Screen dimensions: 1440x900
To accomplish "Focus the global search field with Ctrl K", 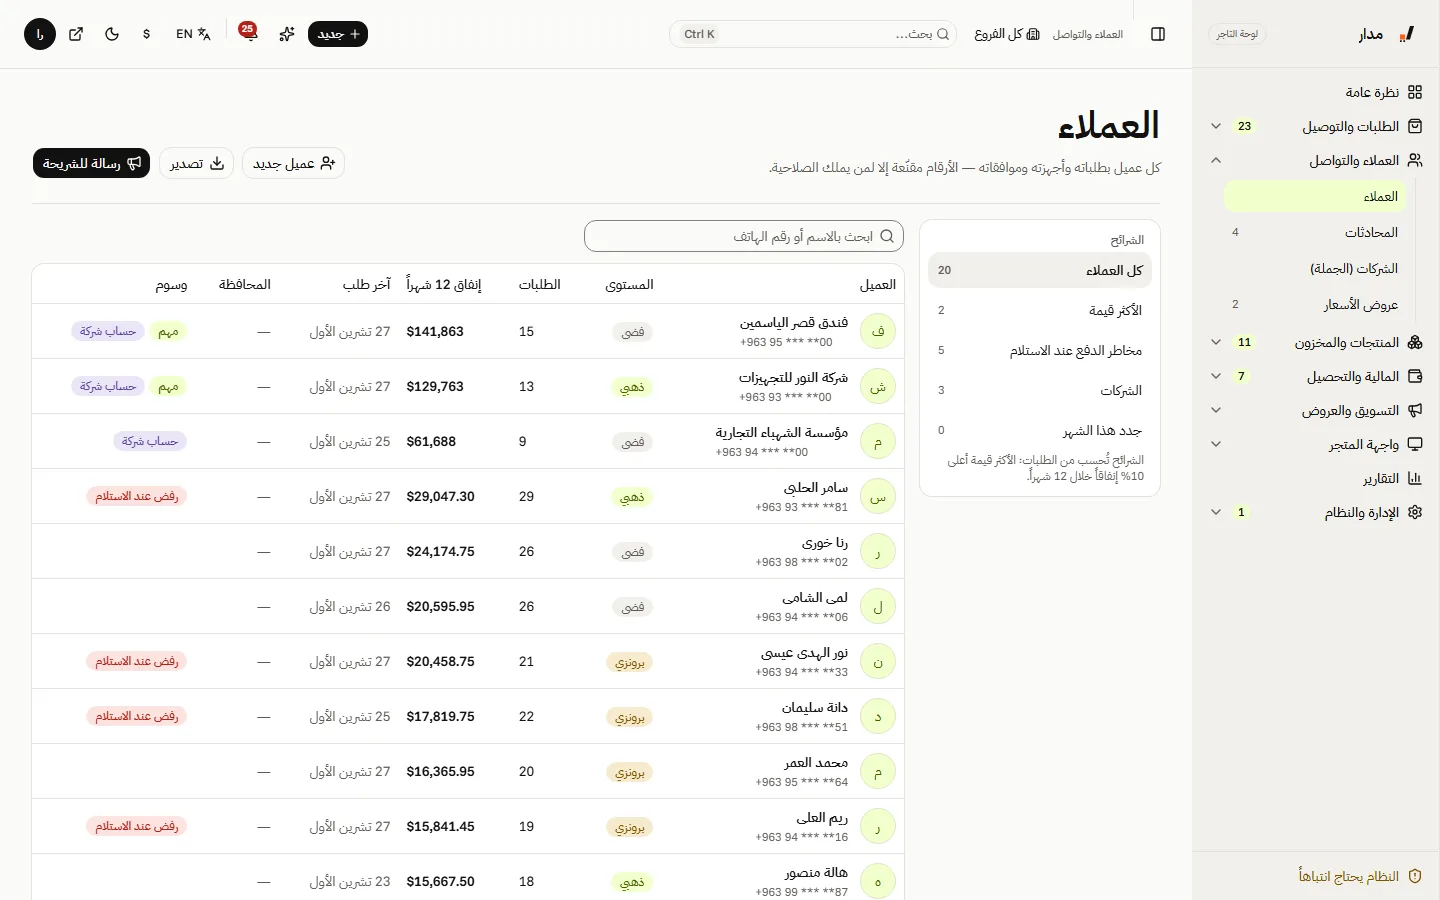I will pos(813,34).
